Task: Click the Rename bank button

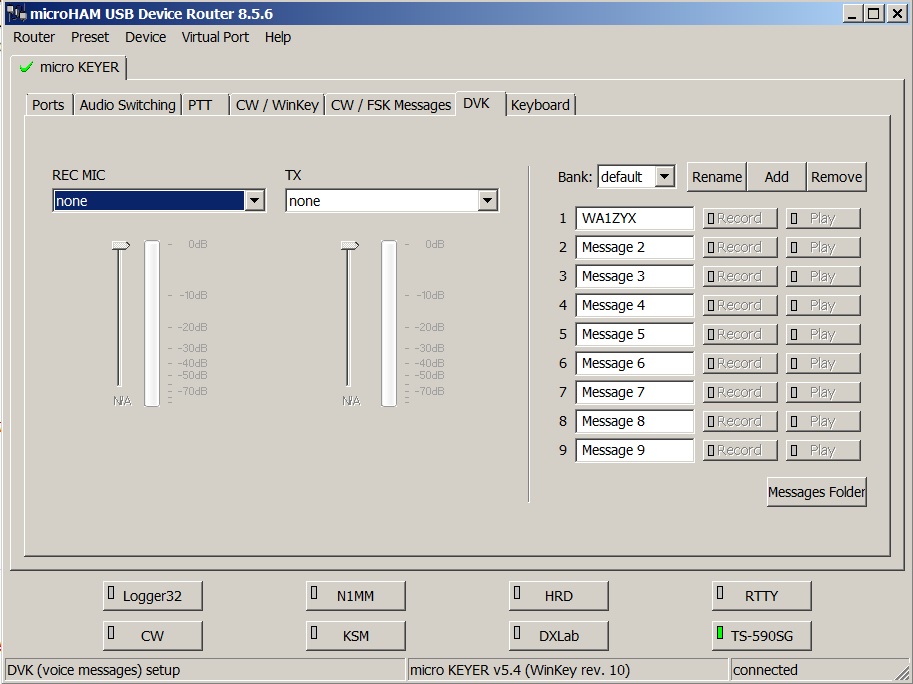Action: pos(717,177)
